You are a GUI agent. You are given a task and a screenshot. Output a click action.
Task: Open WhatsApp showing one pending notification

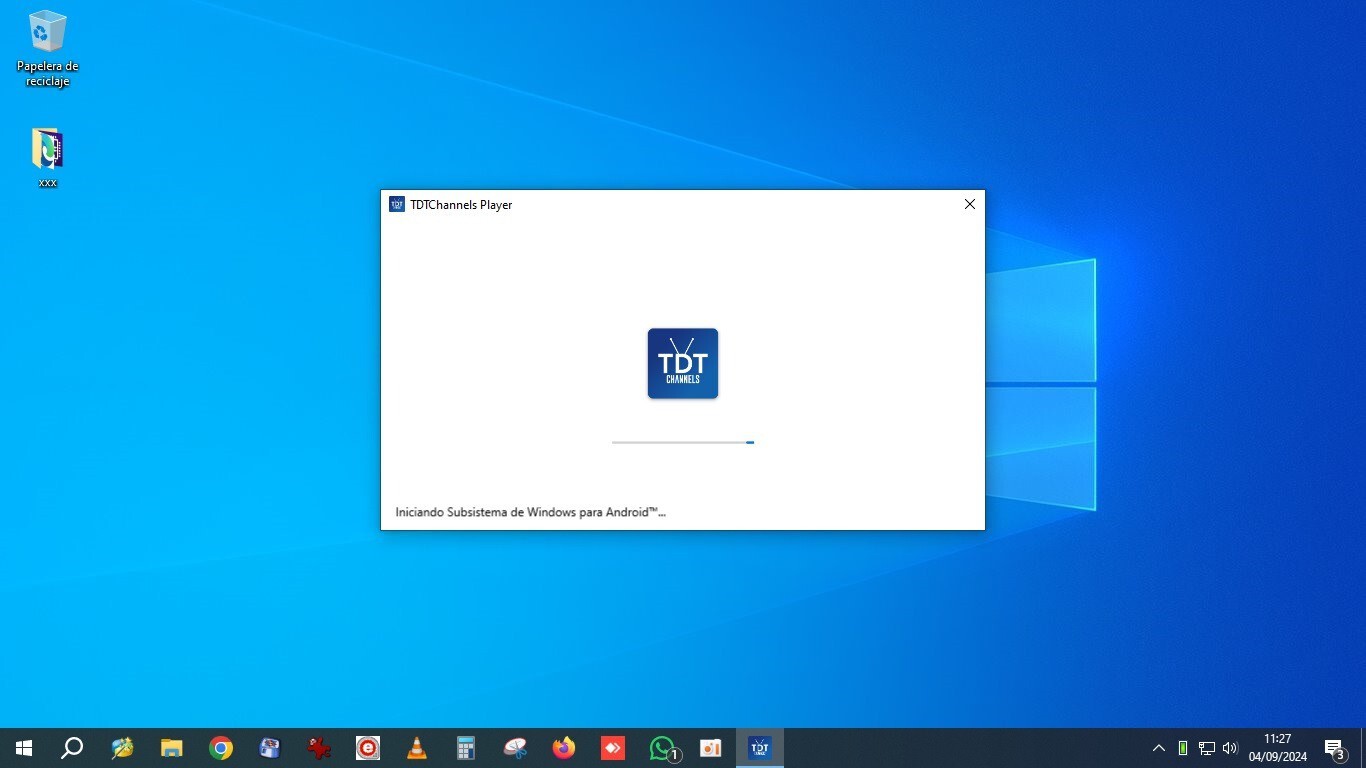click(x=661, y=747)
